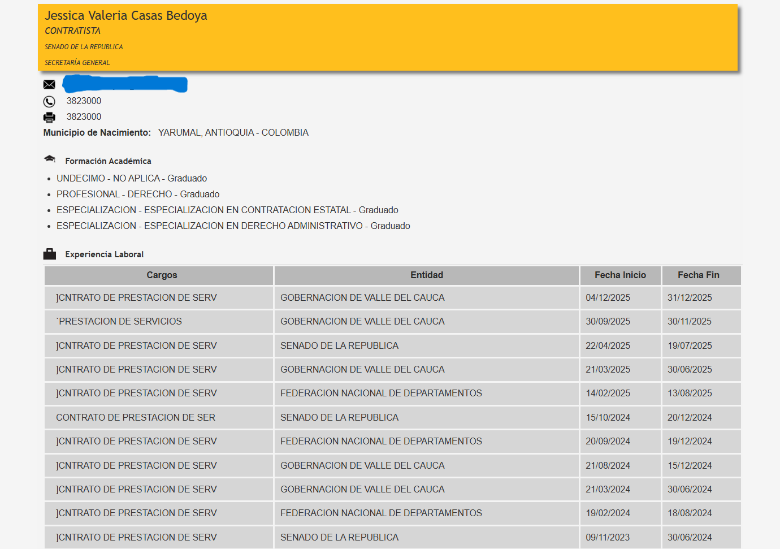Click the telephone icon

[49, 101]
